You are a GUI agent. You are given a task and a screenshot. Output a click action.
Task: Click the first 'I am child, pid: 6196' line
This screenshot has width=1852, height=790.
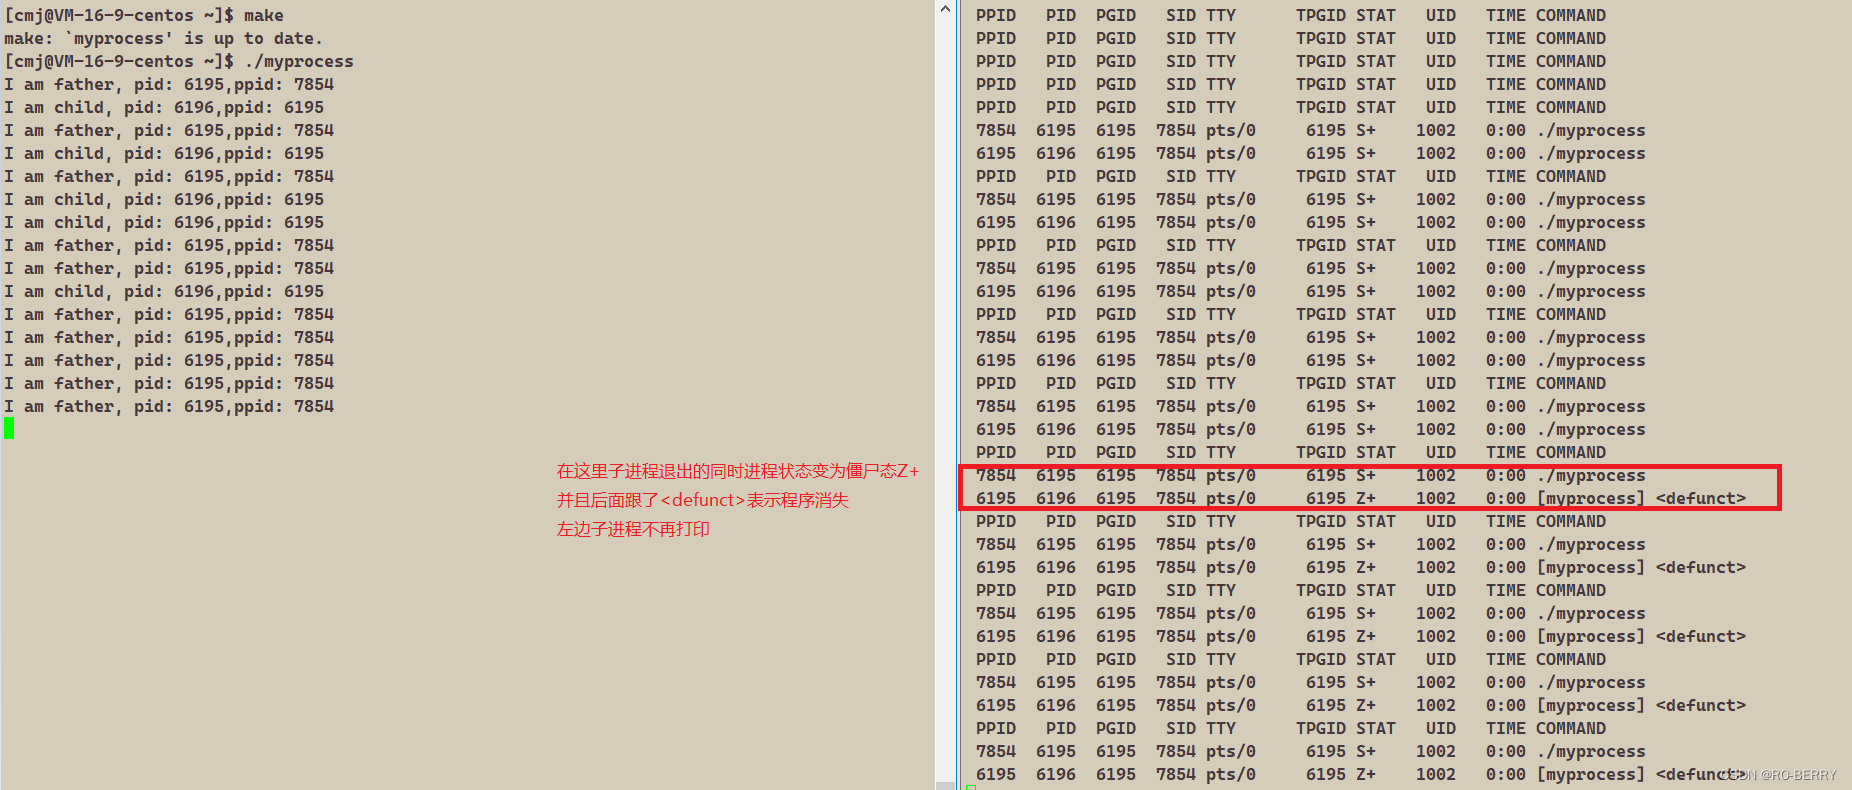click(x=164, y=107)
